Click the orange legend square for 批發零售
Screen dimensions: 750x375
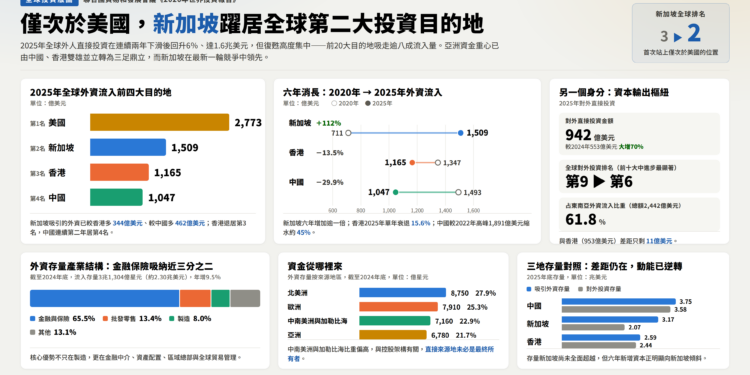(105, 319)
